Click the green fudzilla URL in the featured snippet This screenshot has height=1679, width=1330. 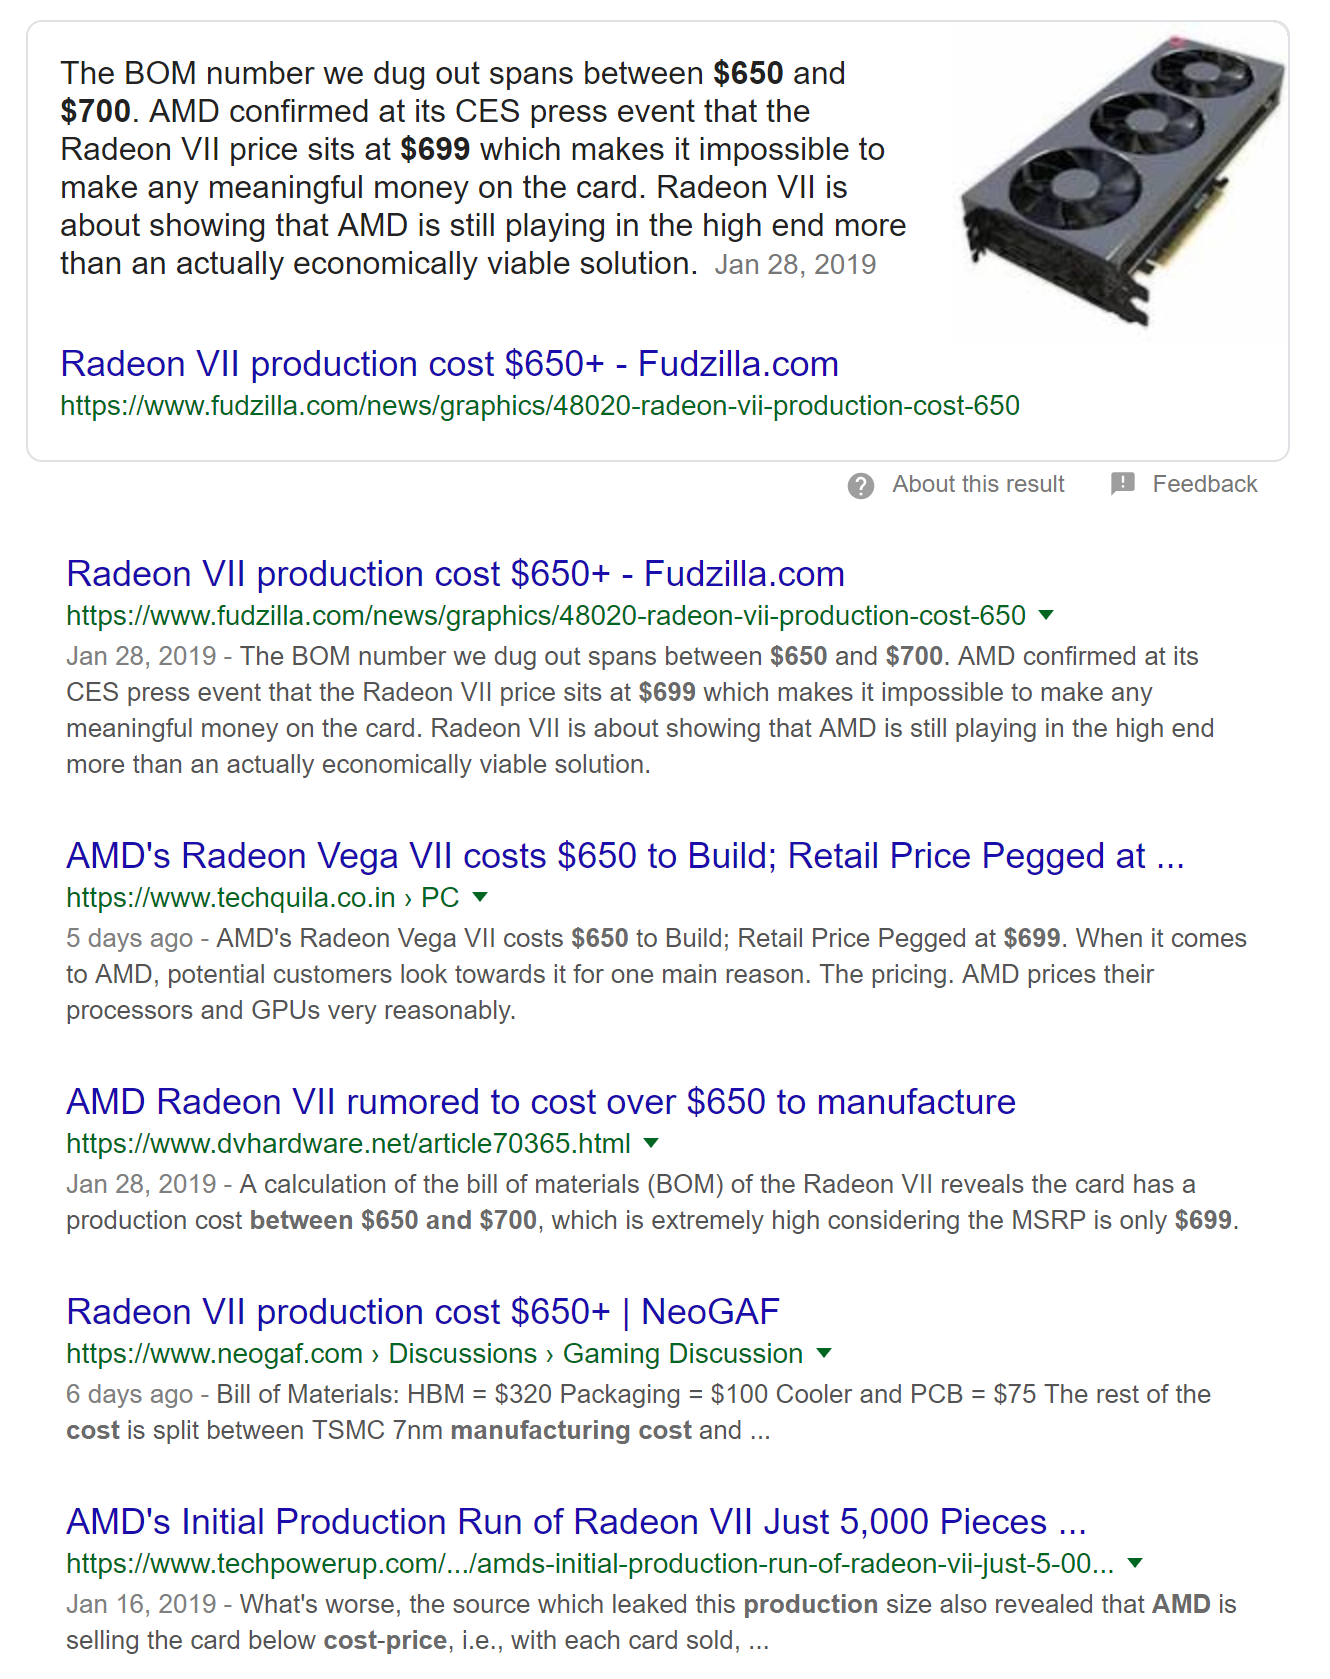[540, 406]
